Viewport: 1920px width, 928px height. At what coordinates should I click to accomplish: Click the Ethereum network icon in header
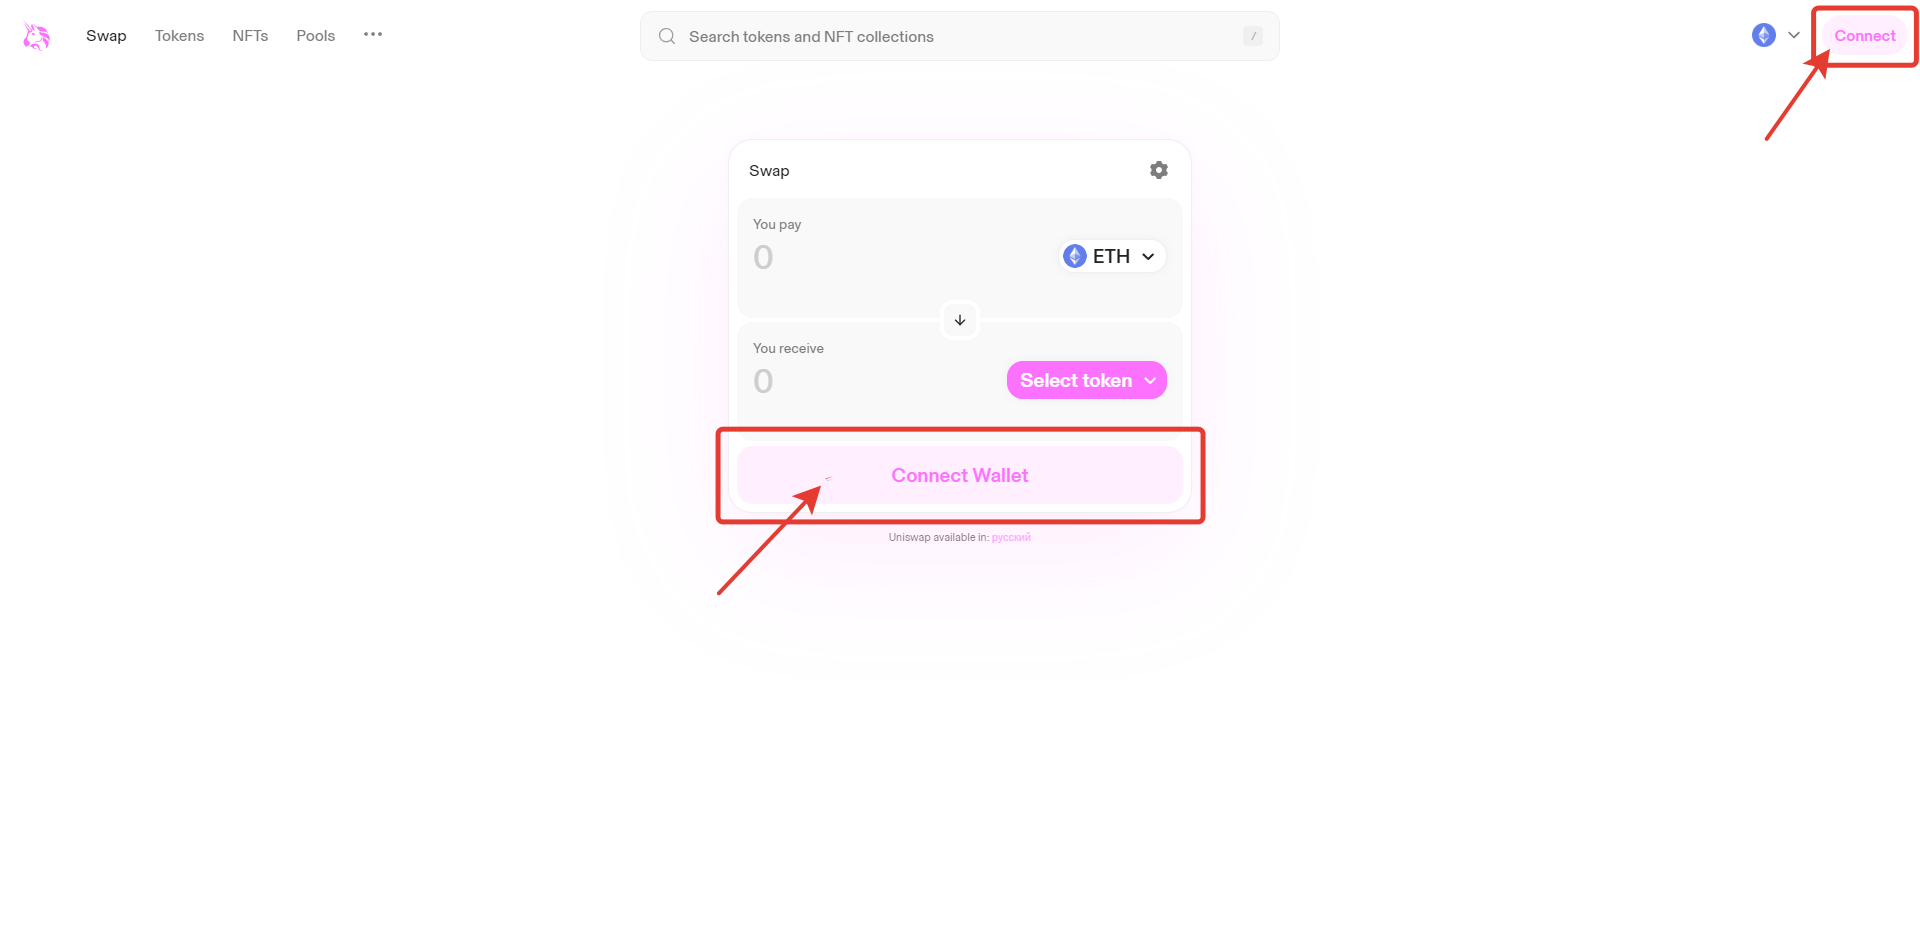tap(1763, 35)
